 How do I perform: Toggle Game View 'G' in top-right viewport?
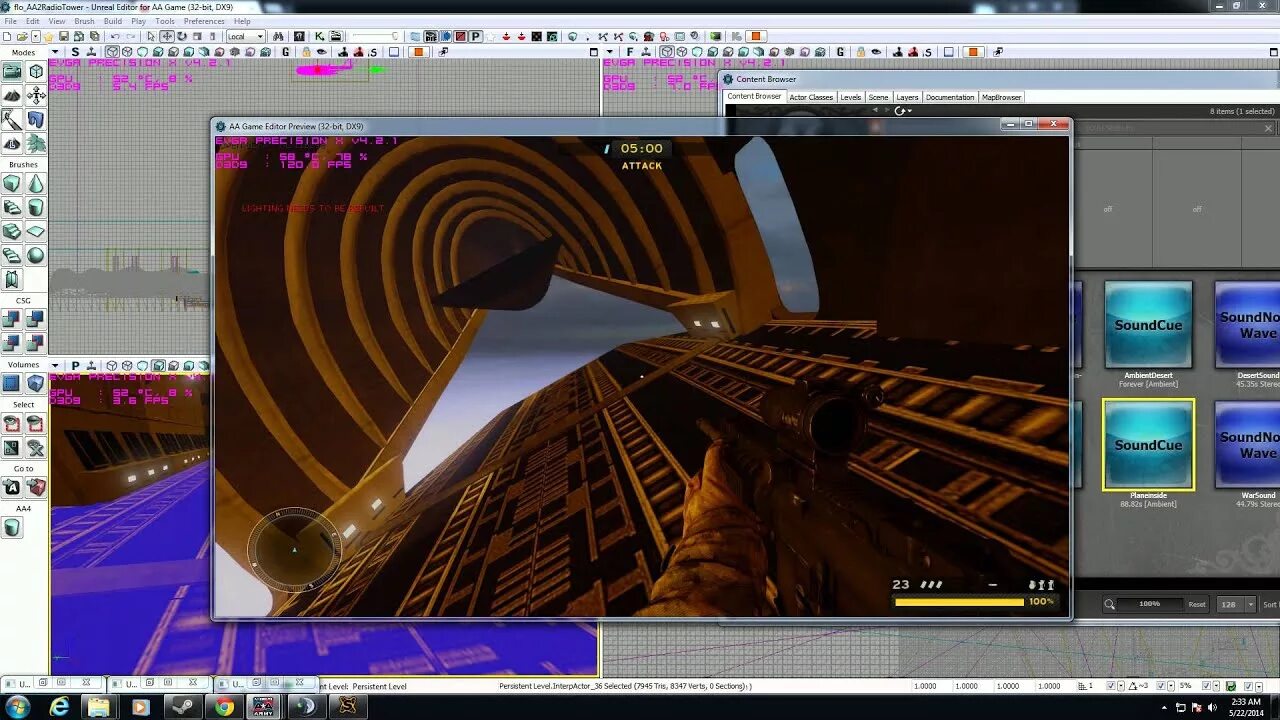coord(840,52)
